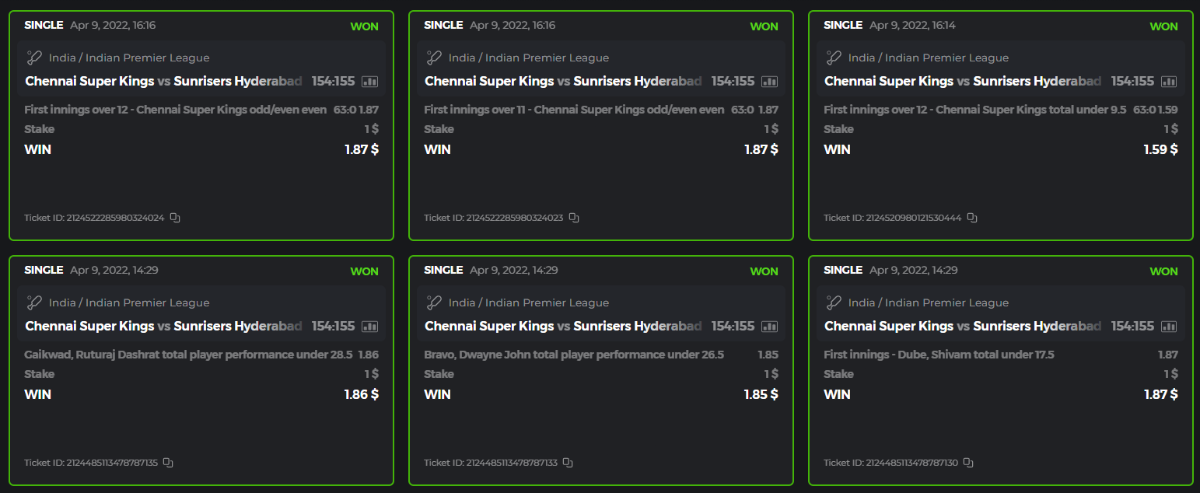The image size is (1200, 493).
Task: Click cricket sport icon on the Bravo card
Action: point(434,303)
